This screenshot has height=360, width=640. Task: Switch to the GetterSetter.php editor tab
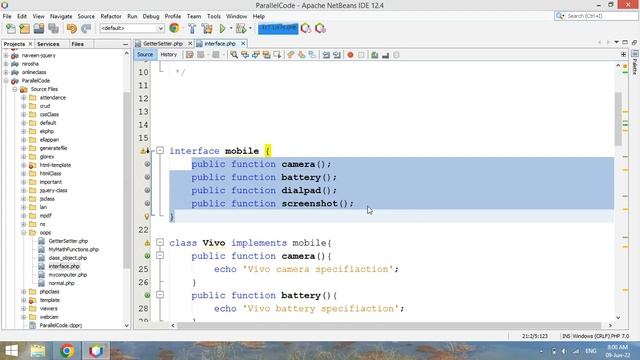pyautogui.click(x=163, y=44)
